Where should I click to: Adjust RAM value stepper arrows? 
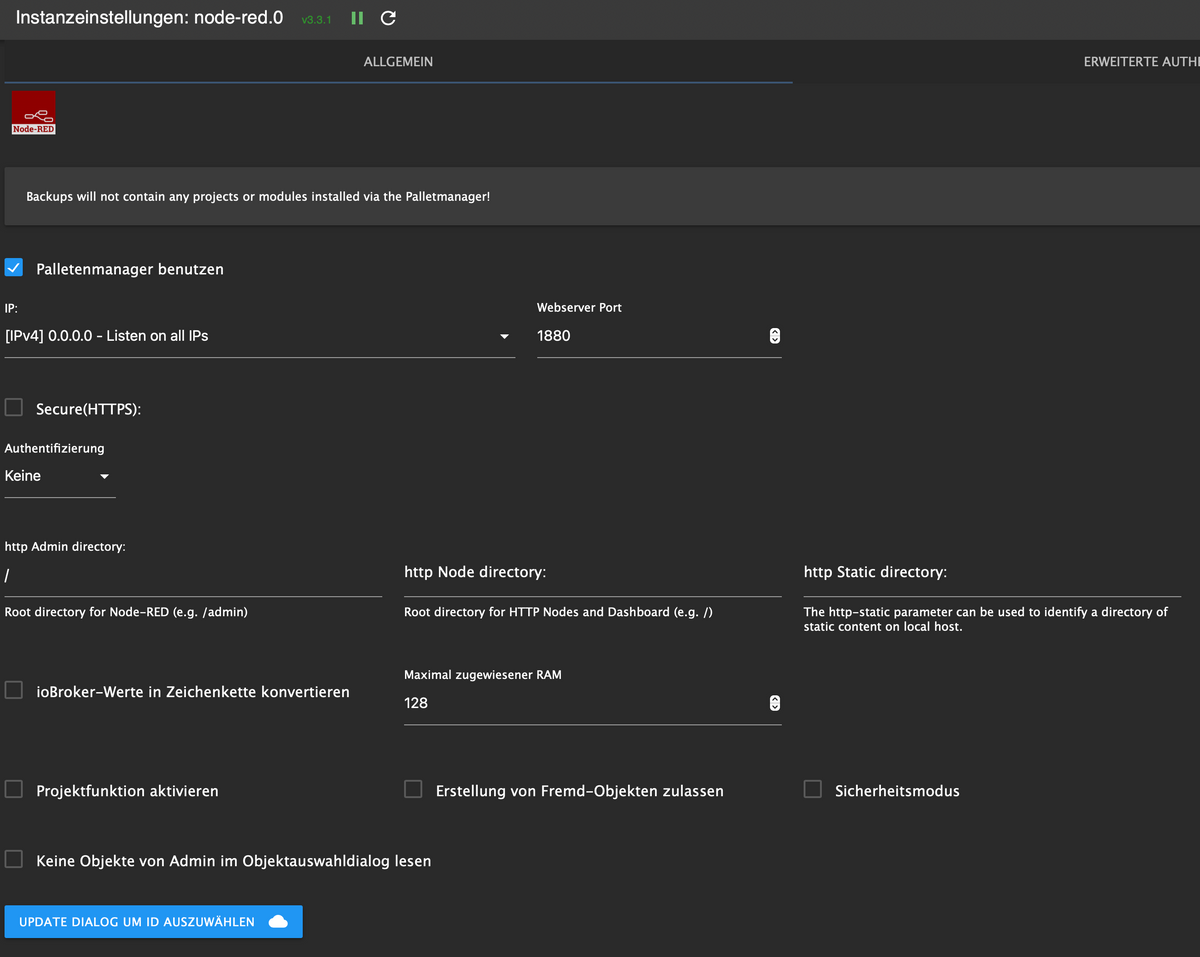click(x=774, y=704)
